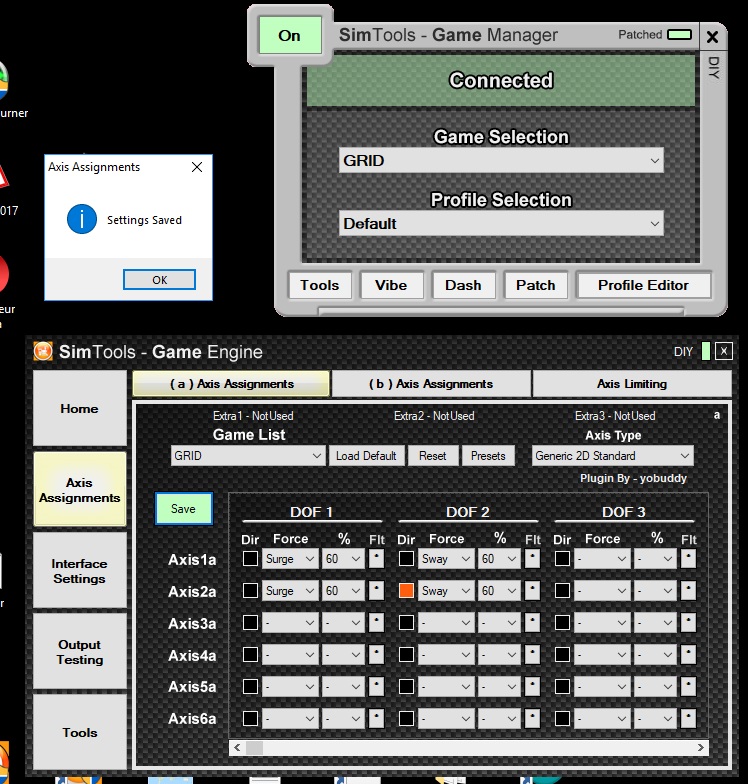Image resolution: width=748 pixels, height=784 pixels.
Task: Click the Load Default button
Action: [x=366, y=456]
